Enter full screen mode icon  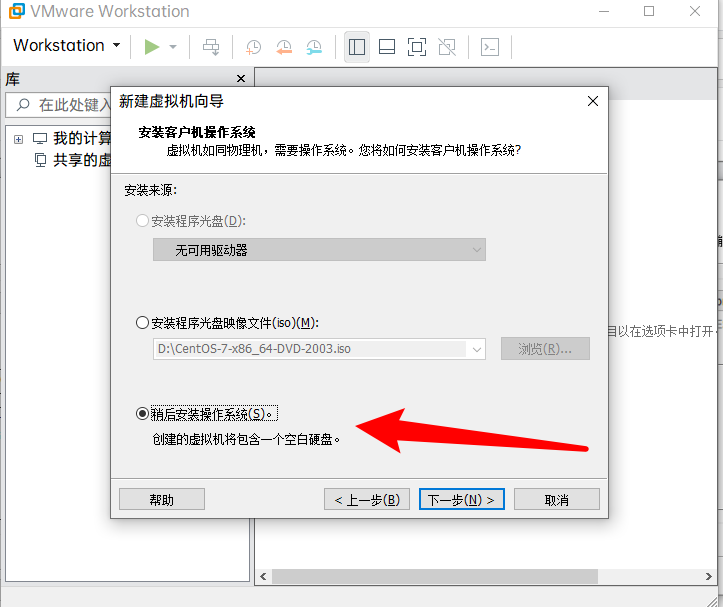(x=417, y=47)
